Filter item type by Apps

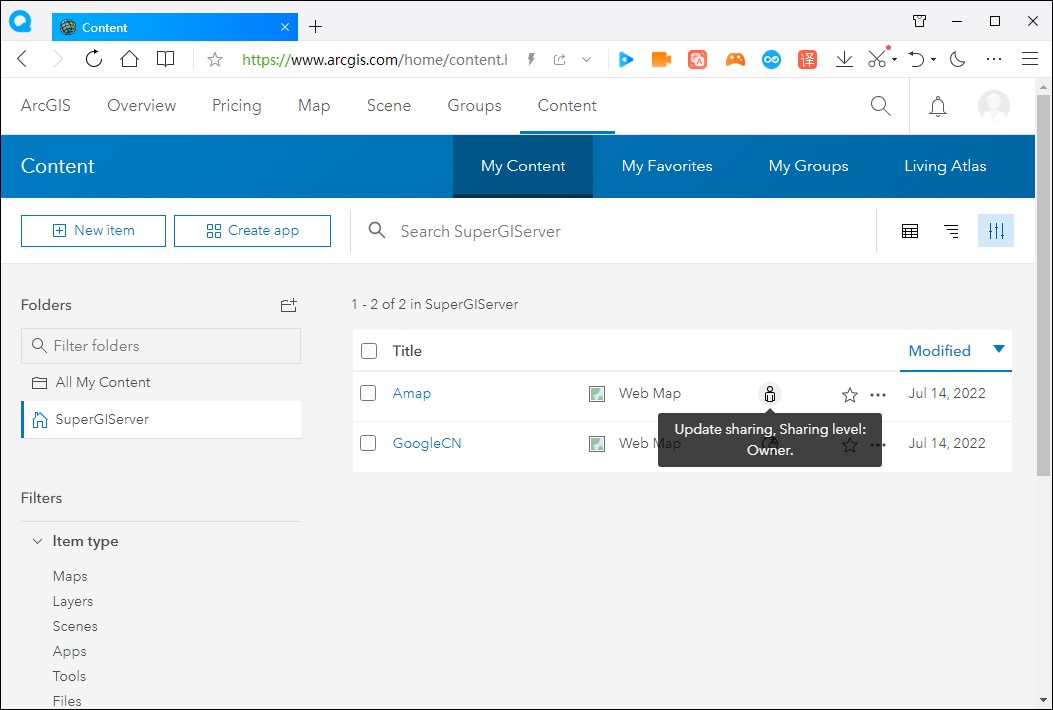coord(69,651)
